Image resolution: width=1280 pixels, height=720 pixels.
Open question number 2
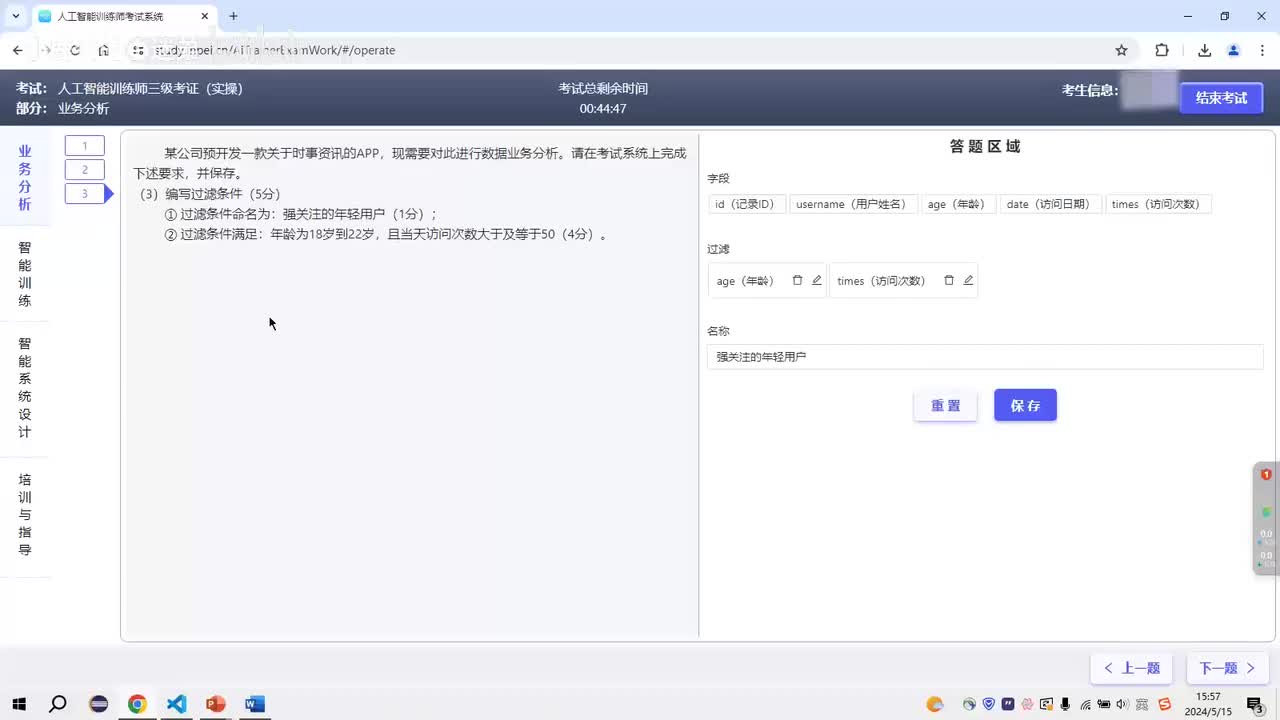click(85, 170)
